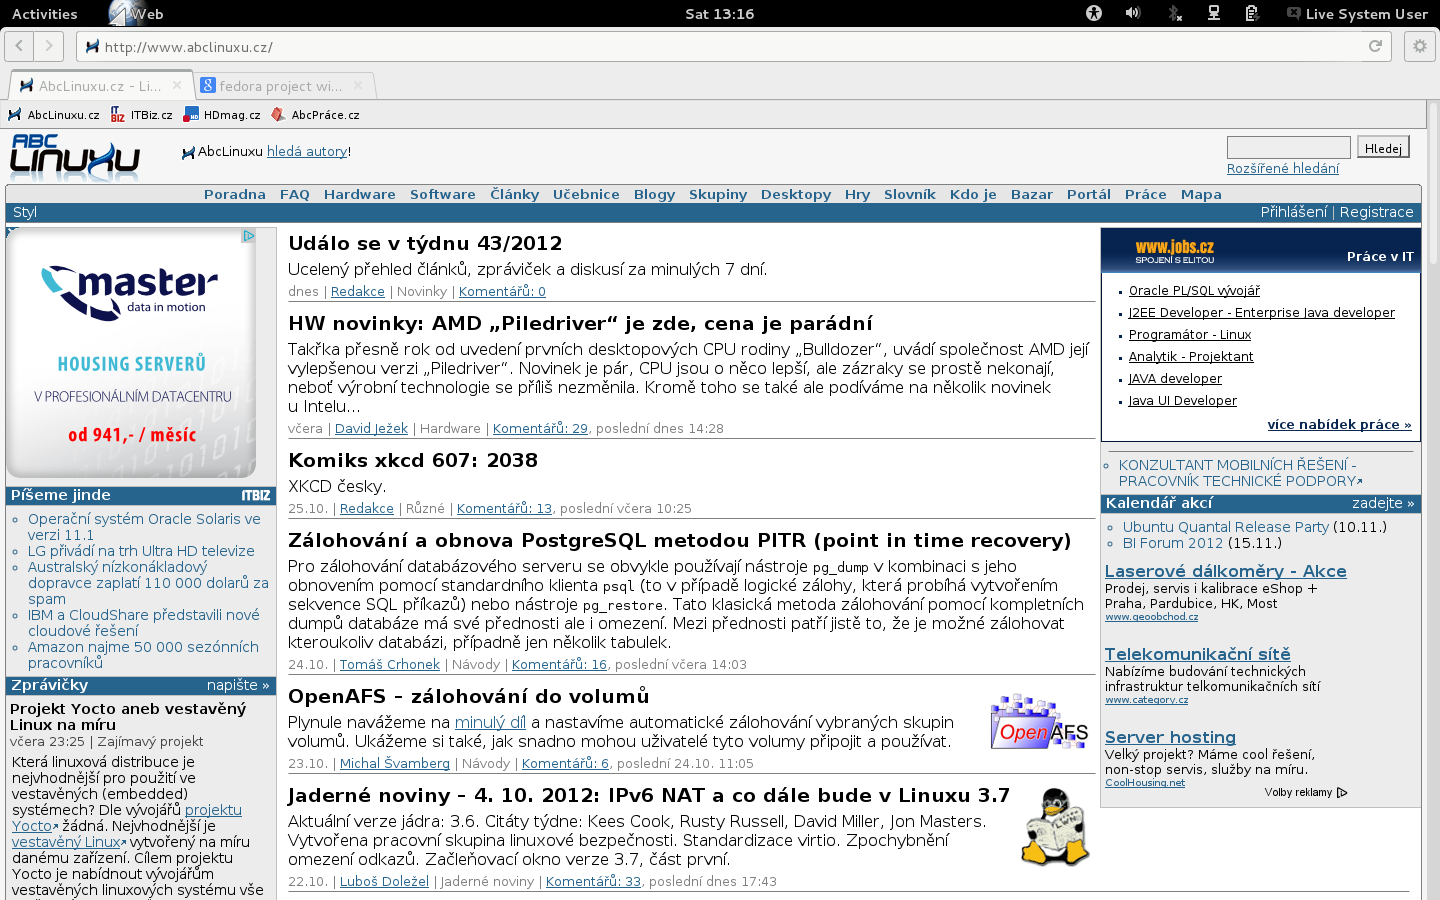Go forward with the browser forward arrow

click(49, 46)
